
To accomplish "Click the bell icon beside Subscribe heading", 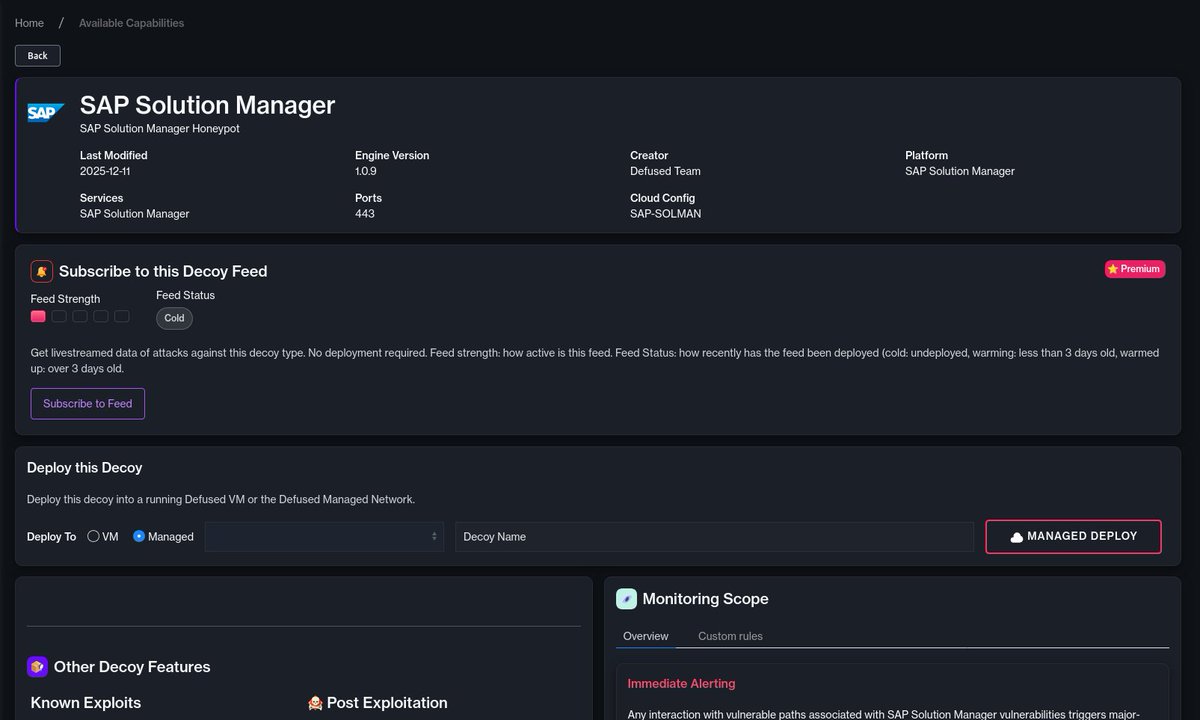I will [41, 271].
